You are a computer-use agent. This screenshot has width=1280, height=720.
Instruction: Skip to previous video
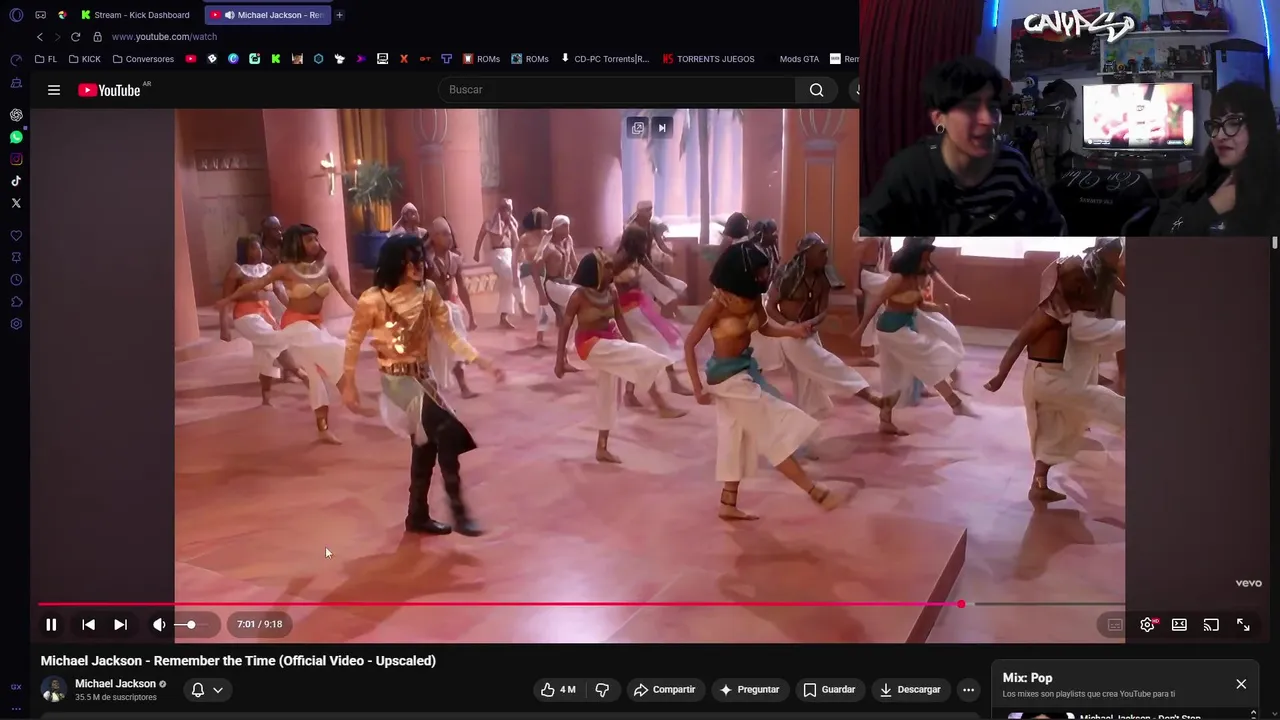(x=88, y=625)
